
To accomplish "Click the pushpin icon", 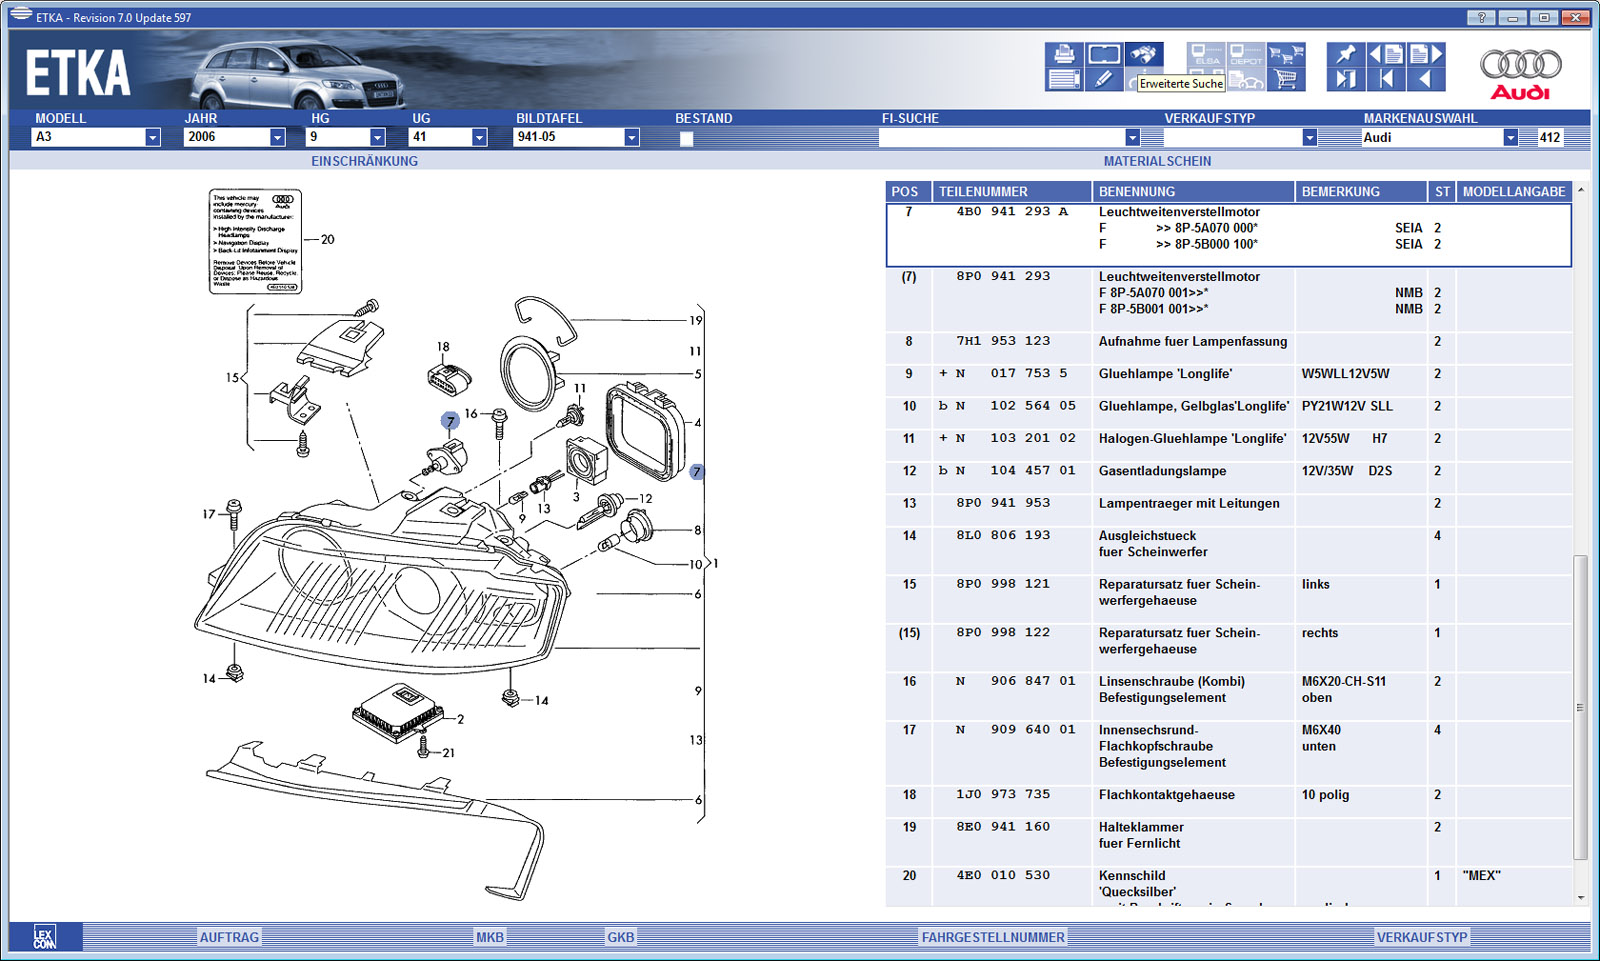I will [x=1346, y=54].
